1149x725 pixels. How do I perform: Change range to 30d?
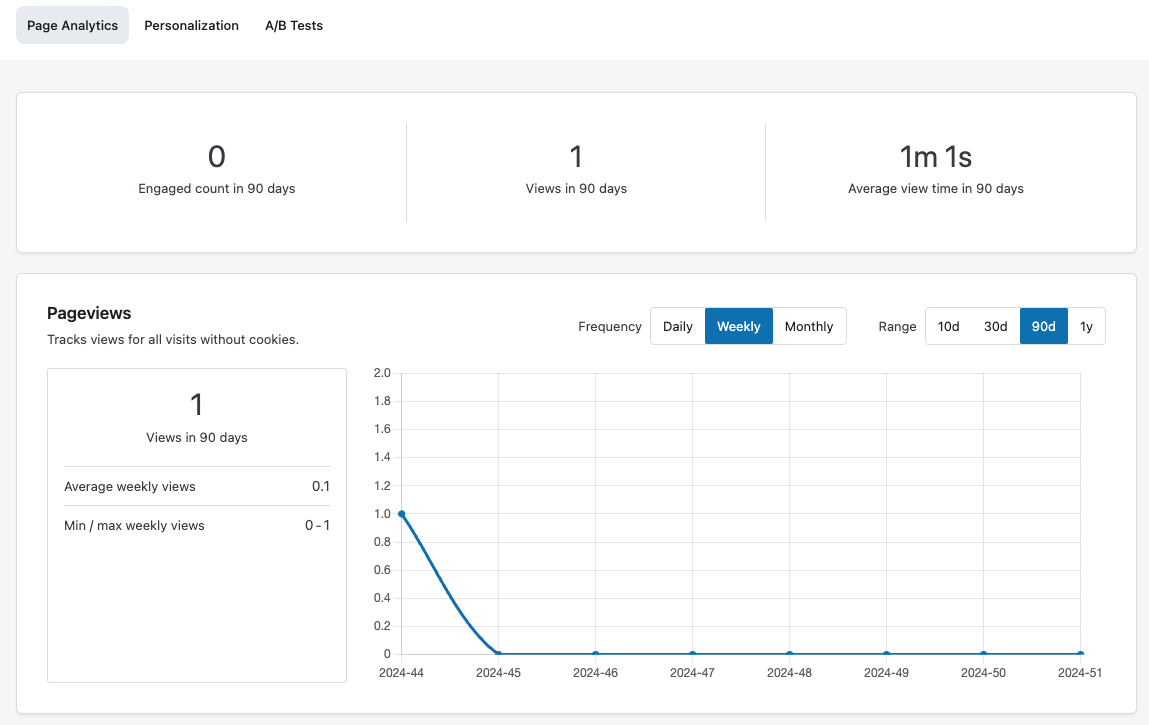point(995,326)
